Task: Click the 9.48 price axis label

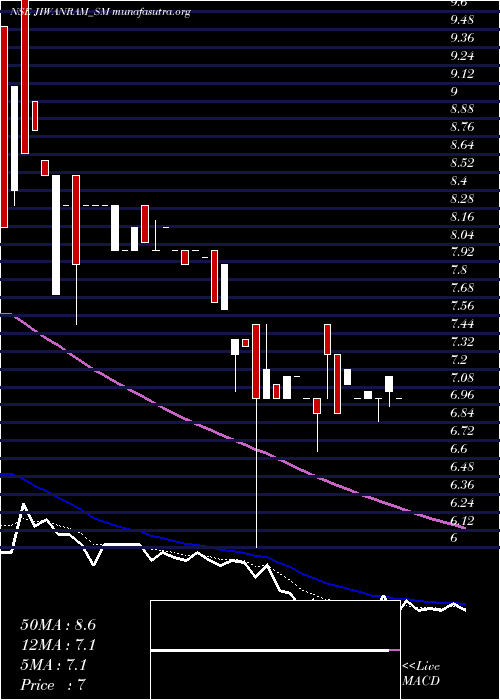Action: pos(462,20)
